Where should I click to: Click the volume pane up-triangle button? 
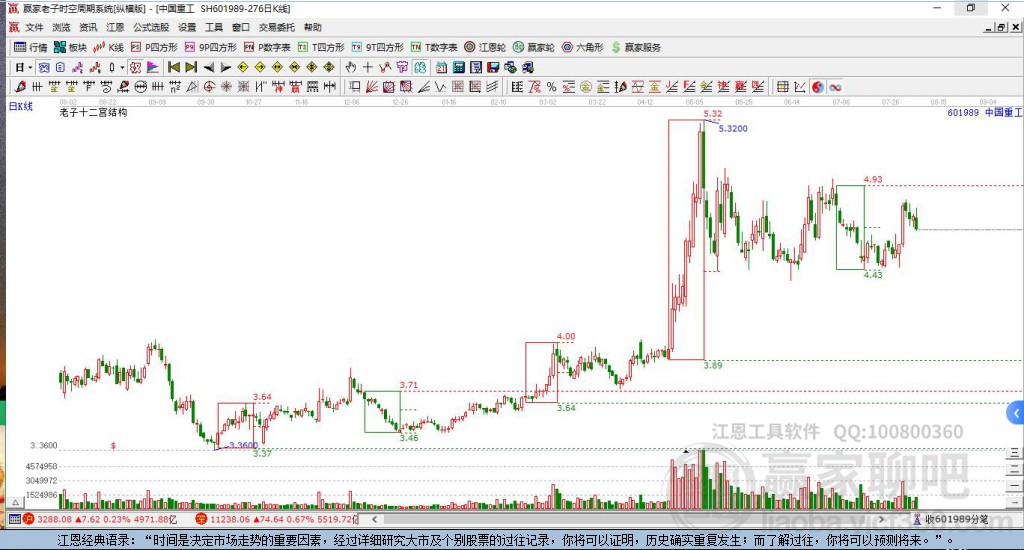16,502
